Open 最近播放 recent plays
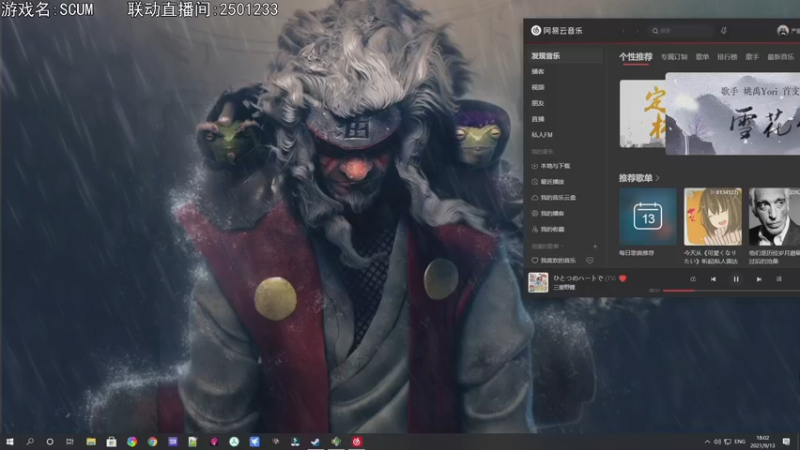The image size is (800, 450). [x=548, y=182]
